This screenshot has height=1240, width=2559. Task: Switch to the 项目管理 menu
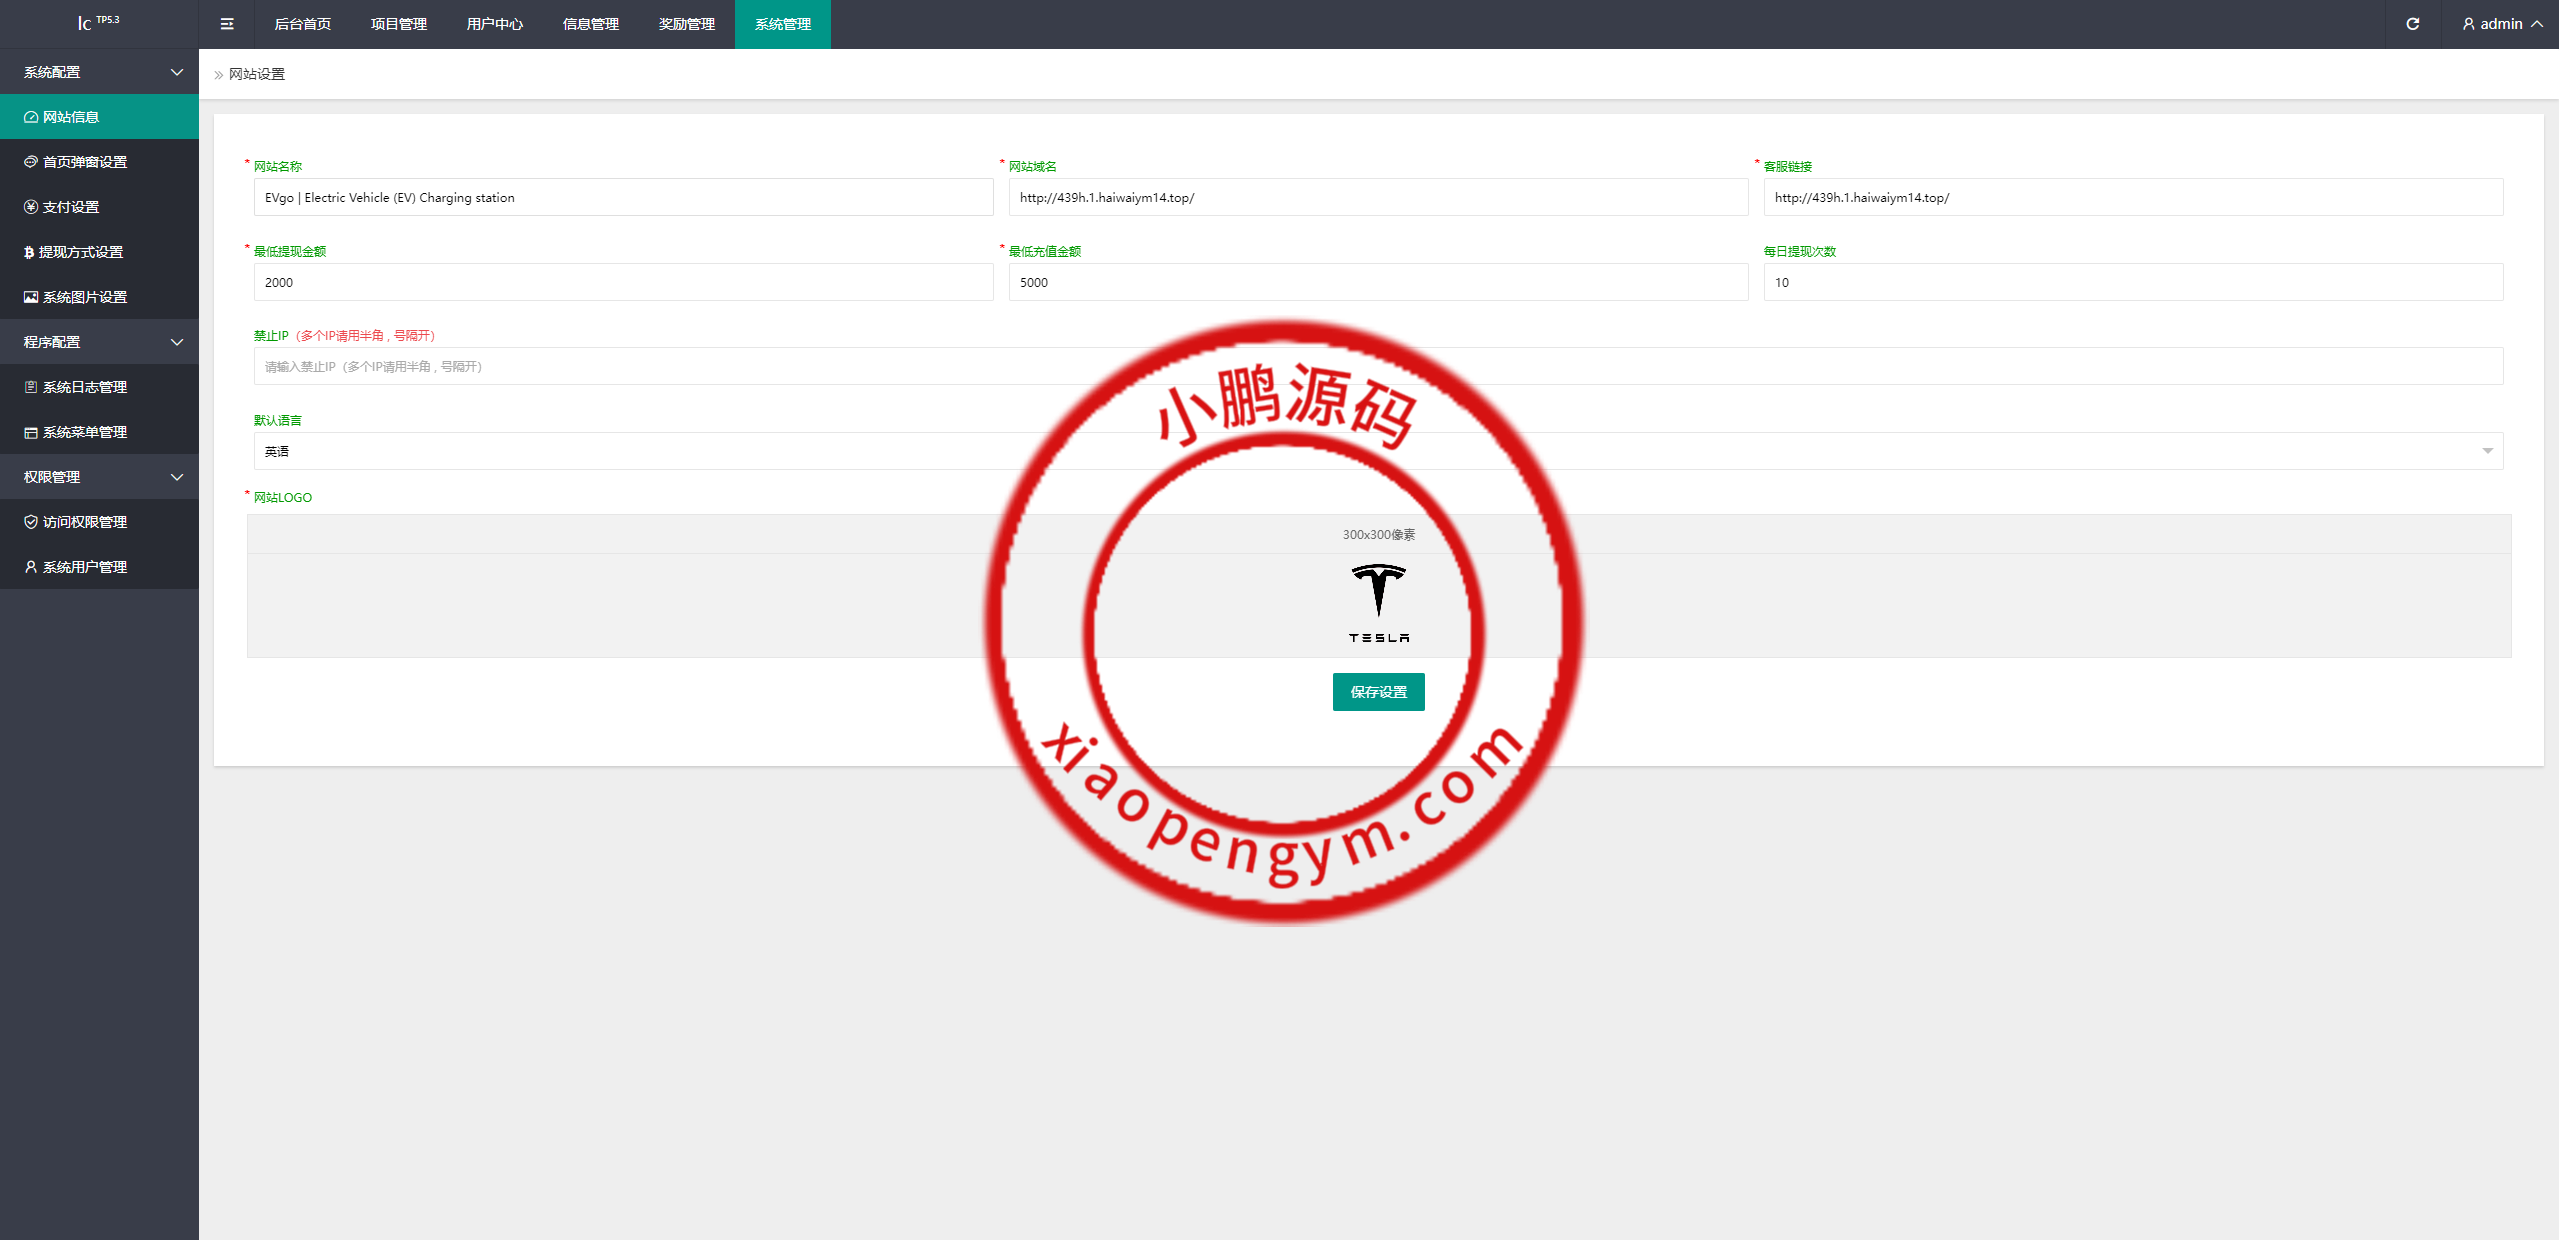point(398,24)
